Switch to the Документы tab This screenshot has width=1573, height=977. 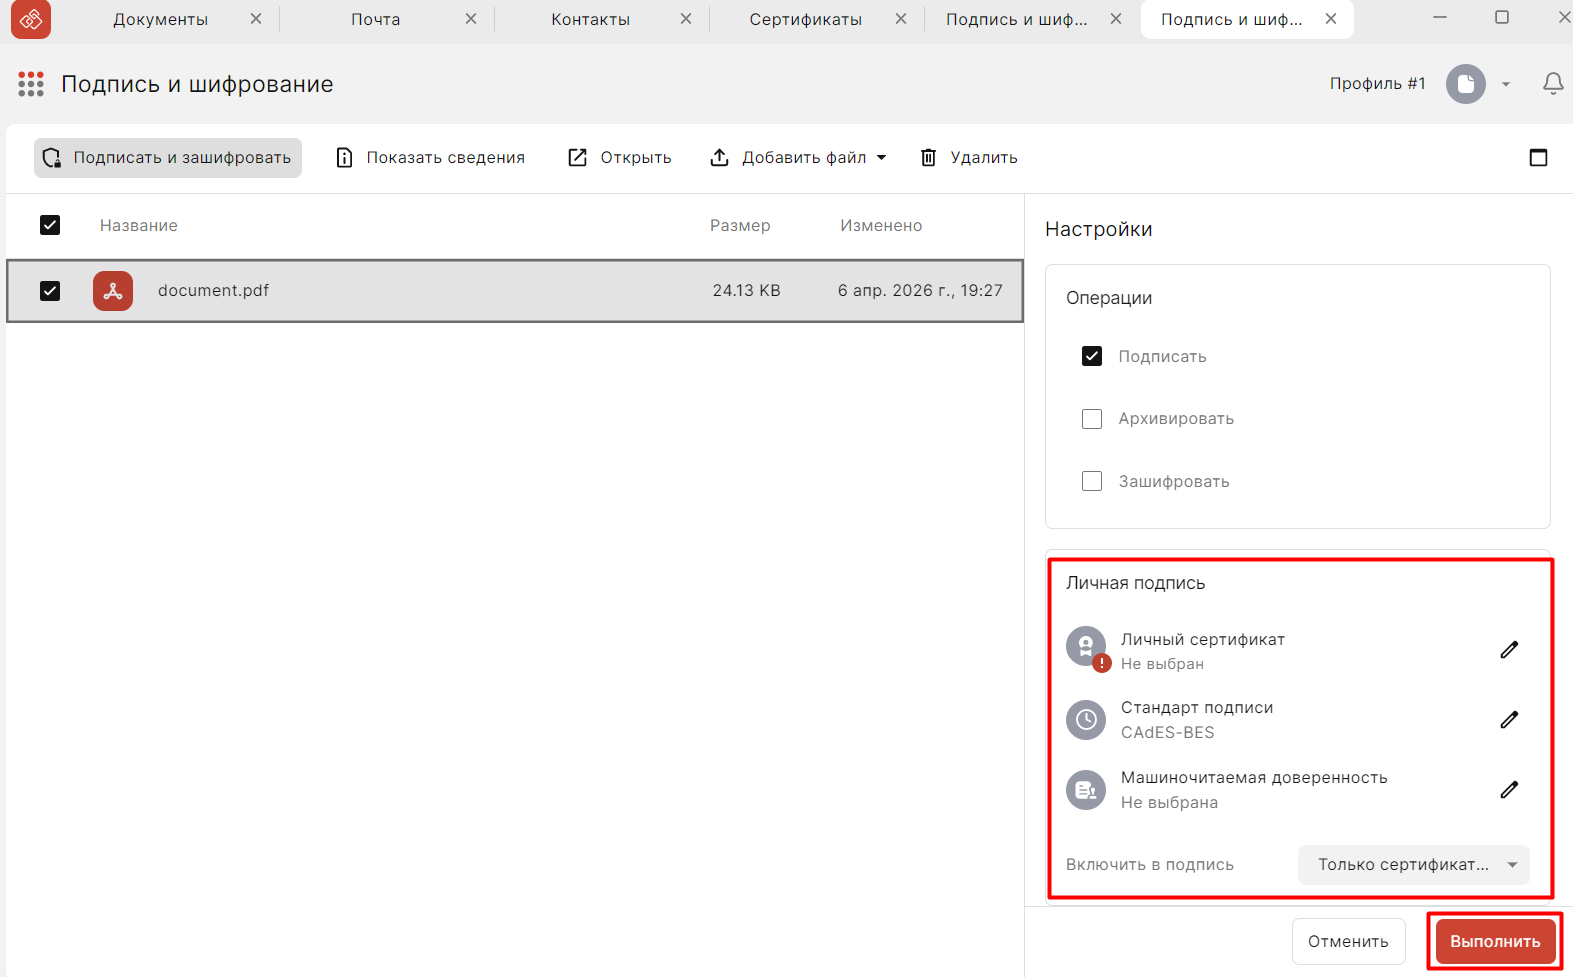[160, 19]
